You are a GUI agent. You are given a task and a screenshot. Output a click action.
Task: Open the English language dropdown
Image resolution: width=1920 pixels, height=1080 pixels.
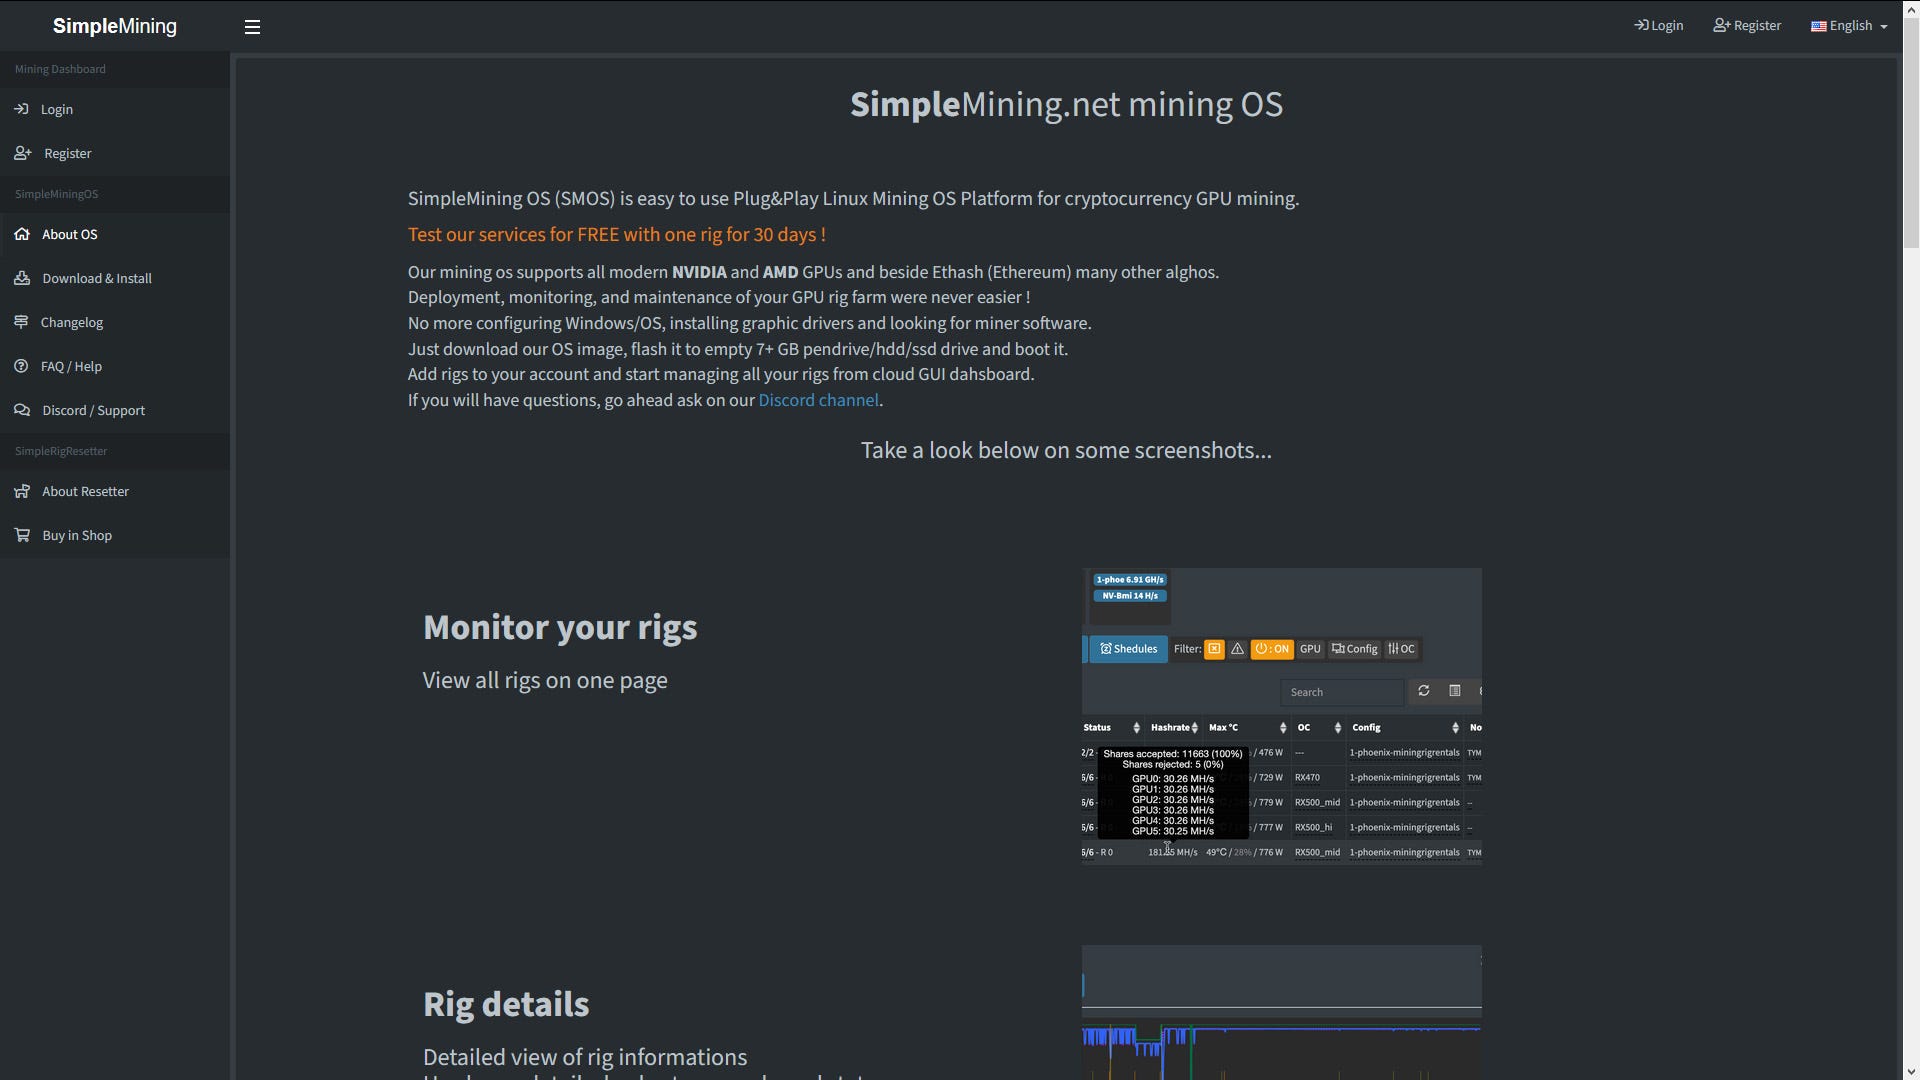point(1849,26)
